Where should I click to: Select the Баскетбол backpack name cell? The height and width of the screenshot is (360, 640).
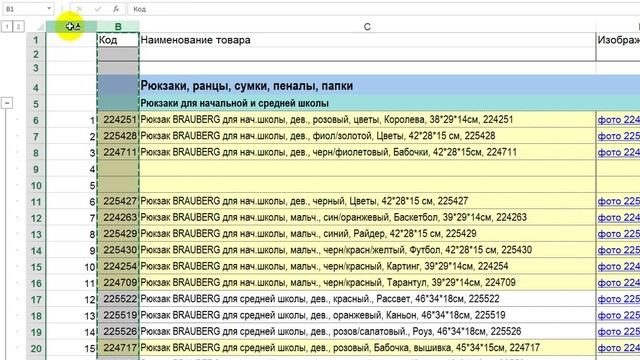click(x=367, y=218)
